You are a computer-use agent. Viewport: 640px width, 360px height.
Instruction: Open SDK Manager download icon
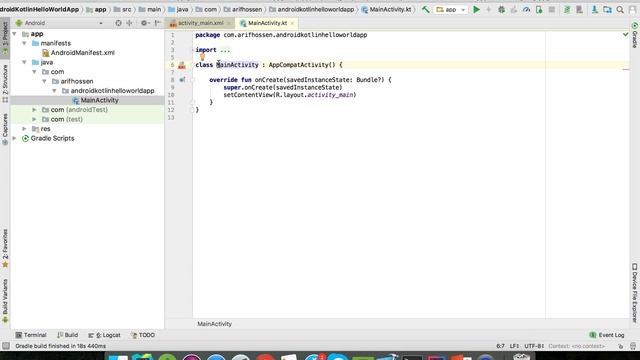[595, 9]
